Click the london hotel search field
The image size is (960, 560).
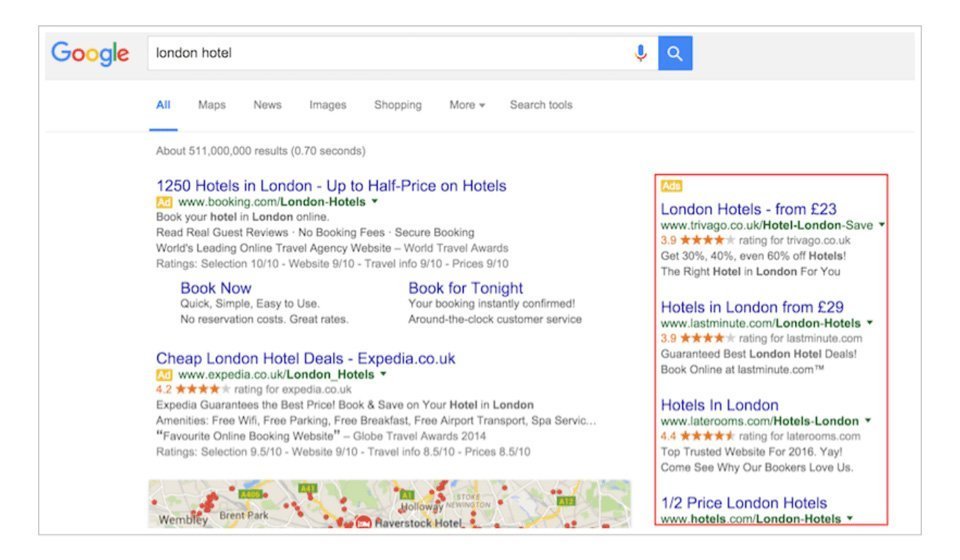(x=389, y=53)
